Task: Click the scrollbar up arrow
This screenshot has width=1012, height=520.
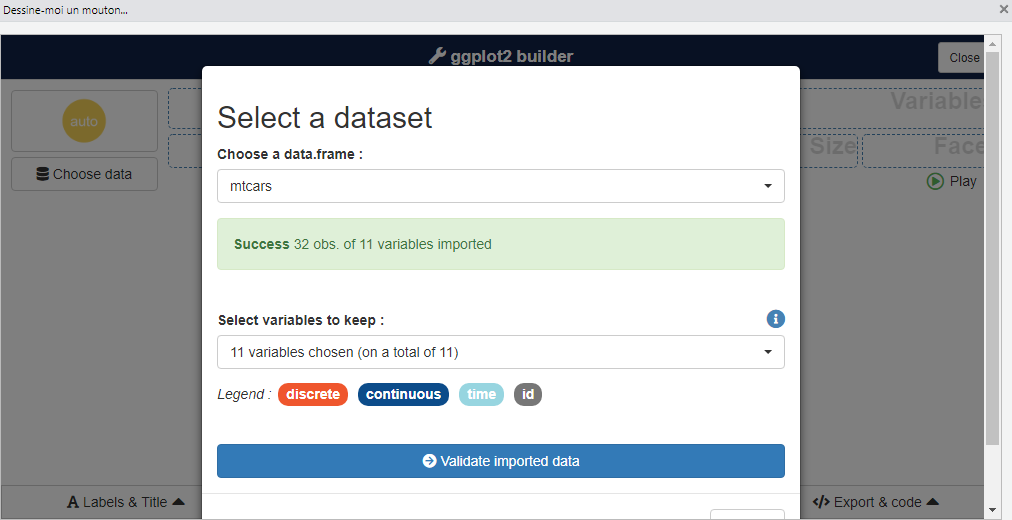Action: coord(992,43)
